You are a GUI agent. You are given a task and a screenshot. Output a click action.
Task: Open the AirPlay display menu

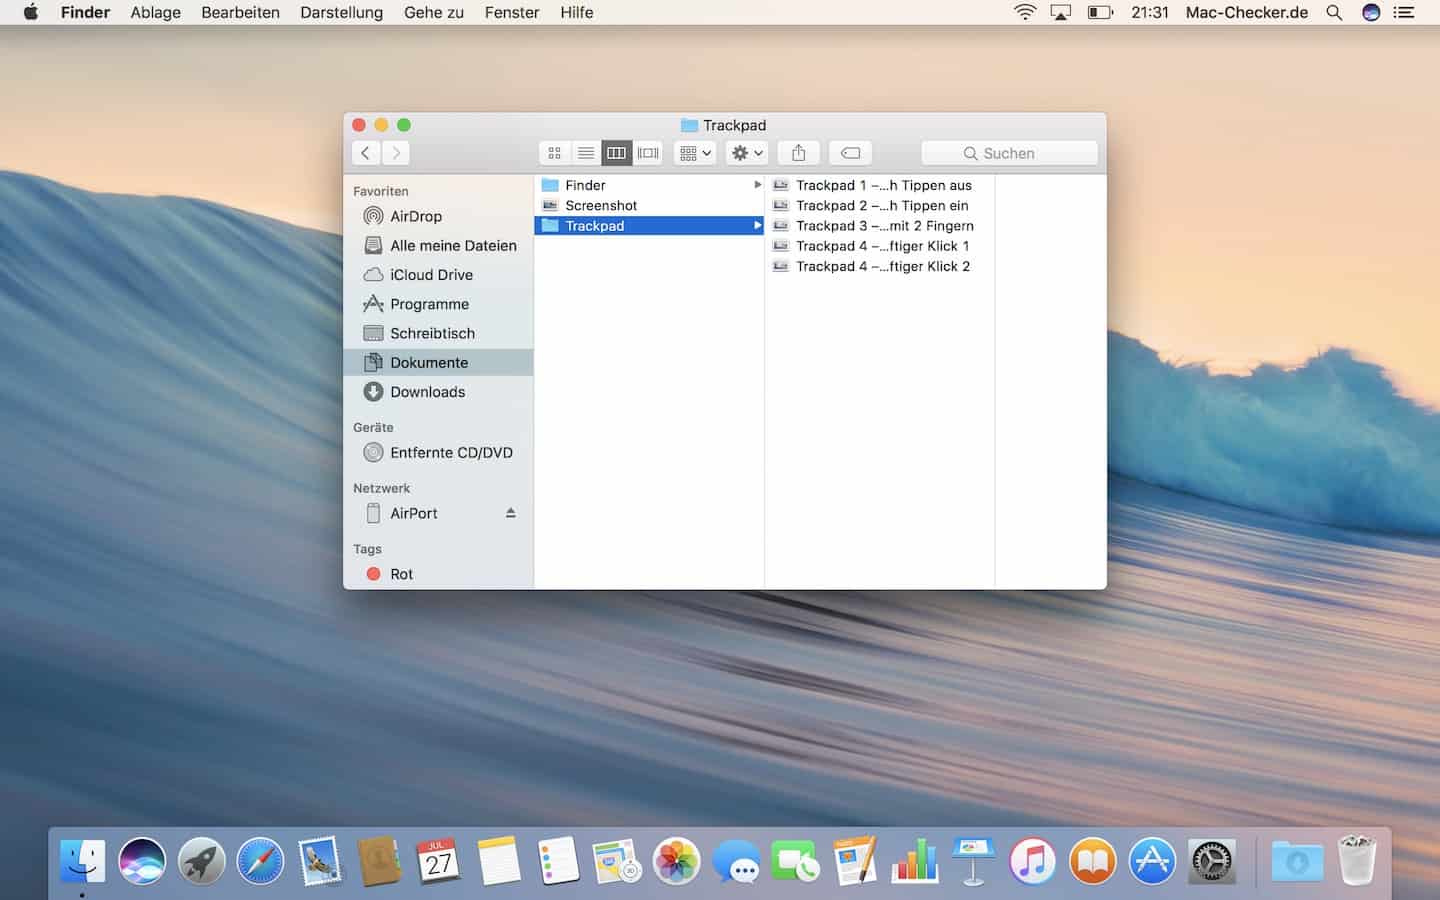(x=1061, y=12)
